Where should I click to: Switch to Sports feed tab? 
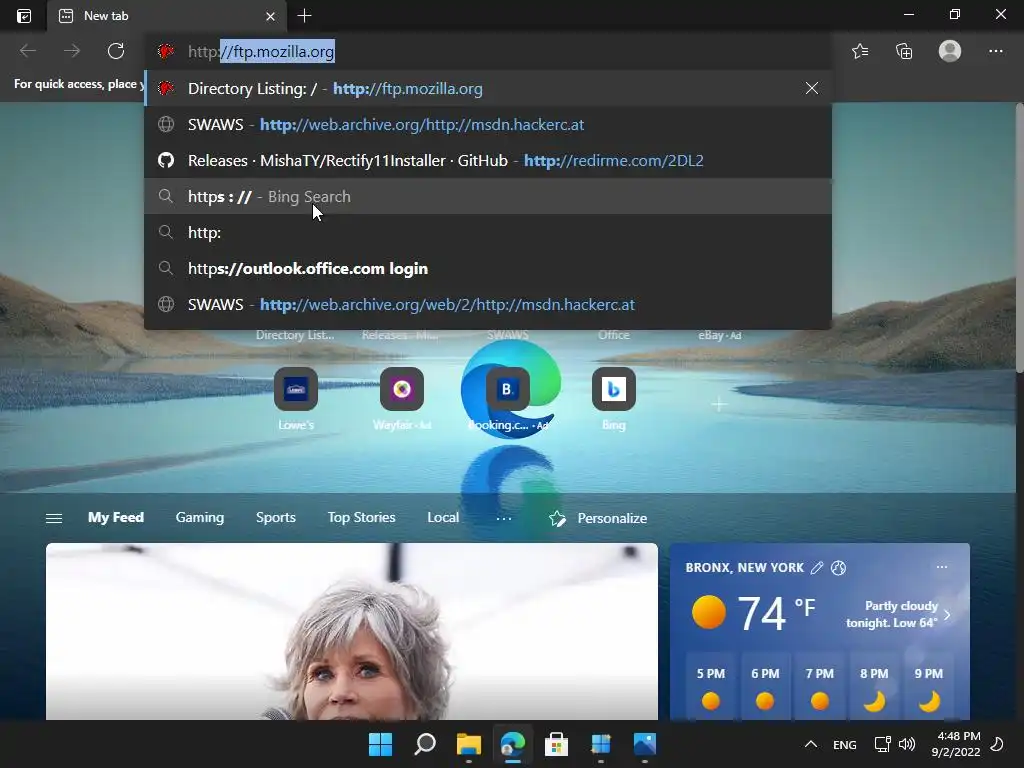pyautogui.click(x=276, y=517)
